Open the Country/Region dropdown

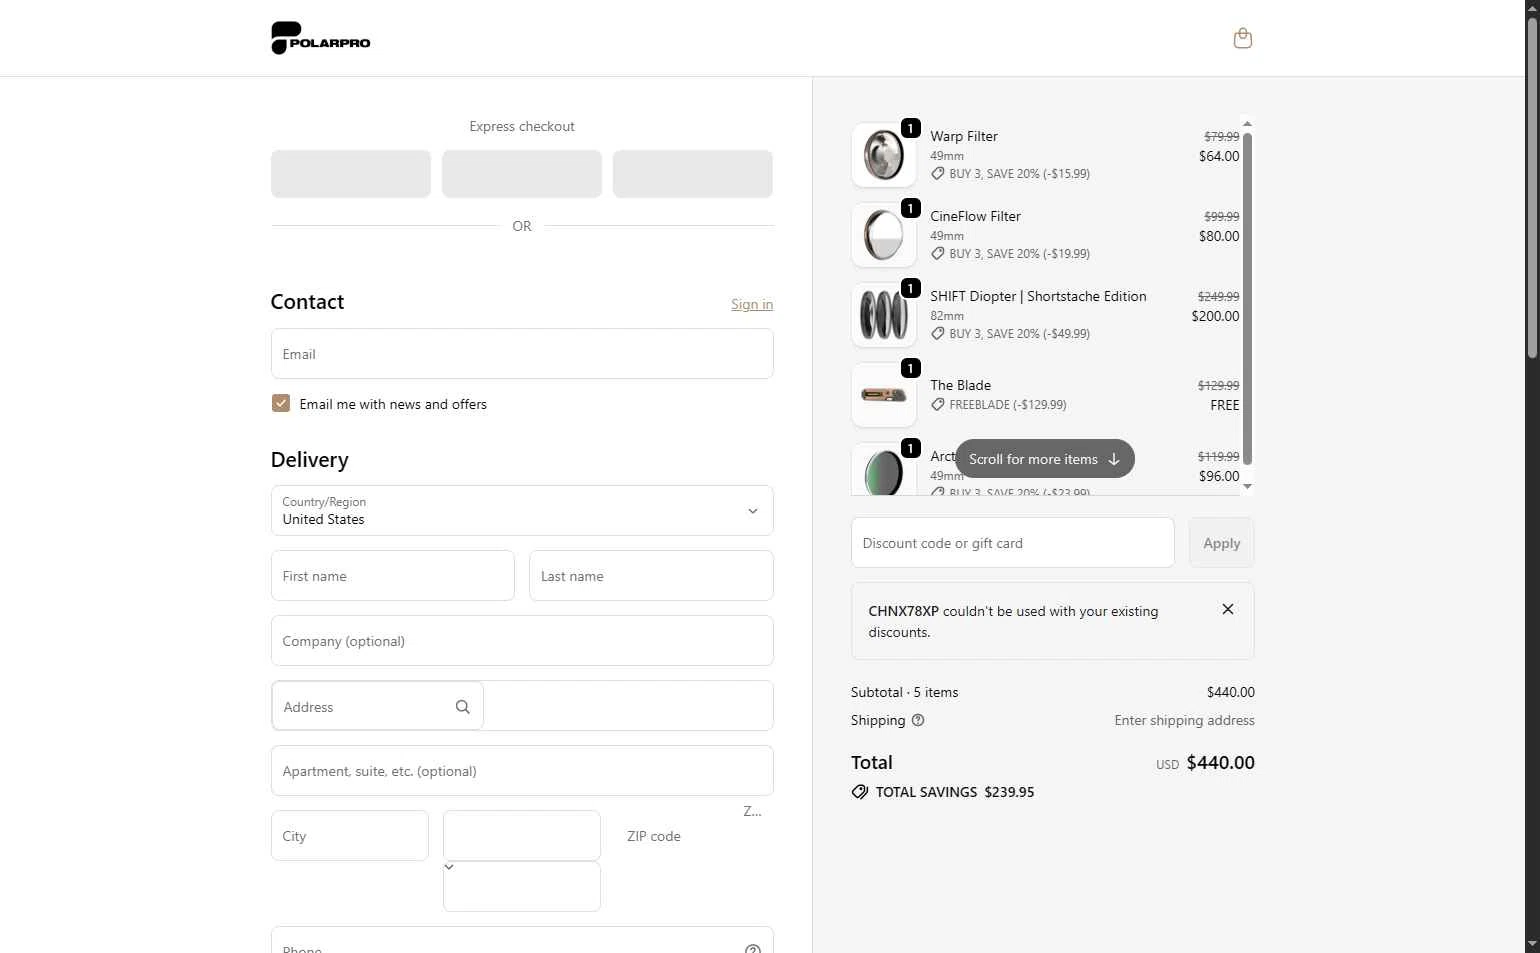coord(522,510)
